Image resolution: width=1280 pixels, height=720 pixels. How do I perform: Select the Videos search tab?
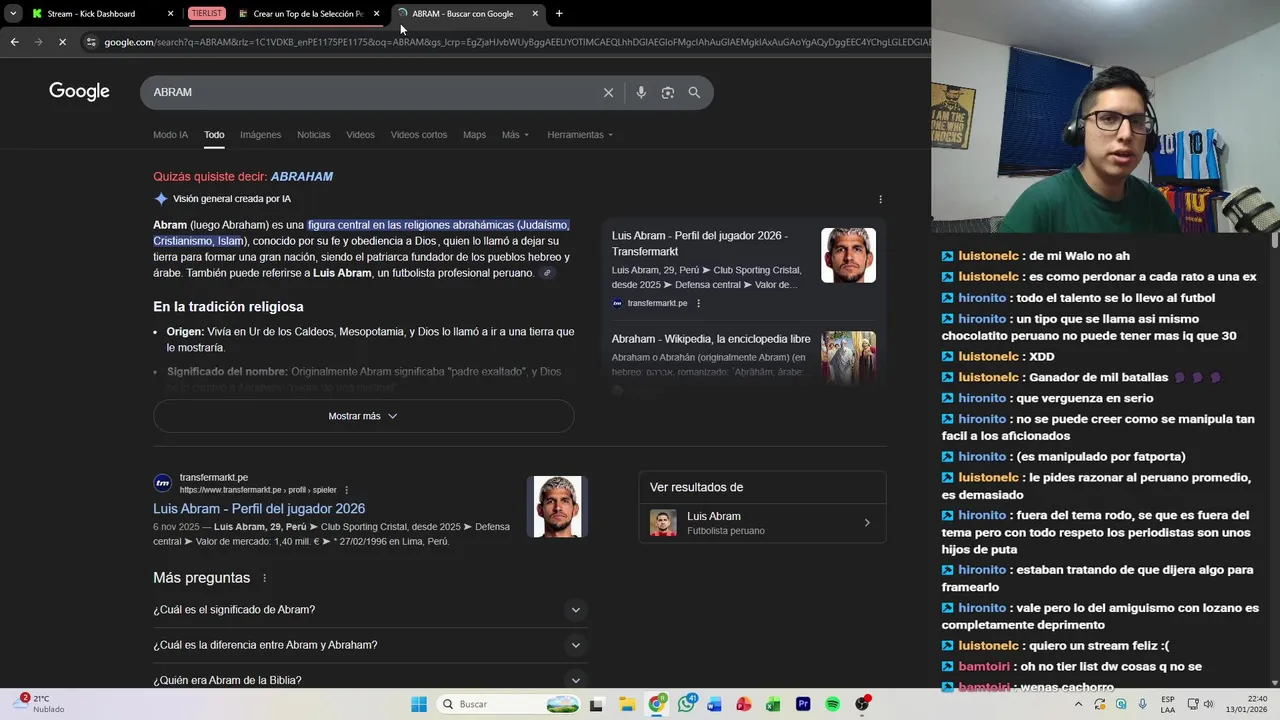pyautogui.click(x=360, y=135)
